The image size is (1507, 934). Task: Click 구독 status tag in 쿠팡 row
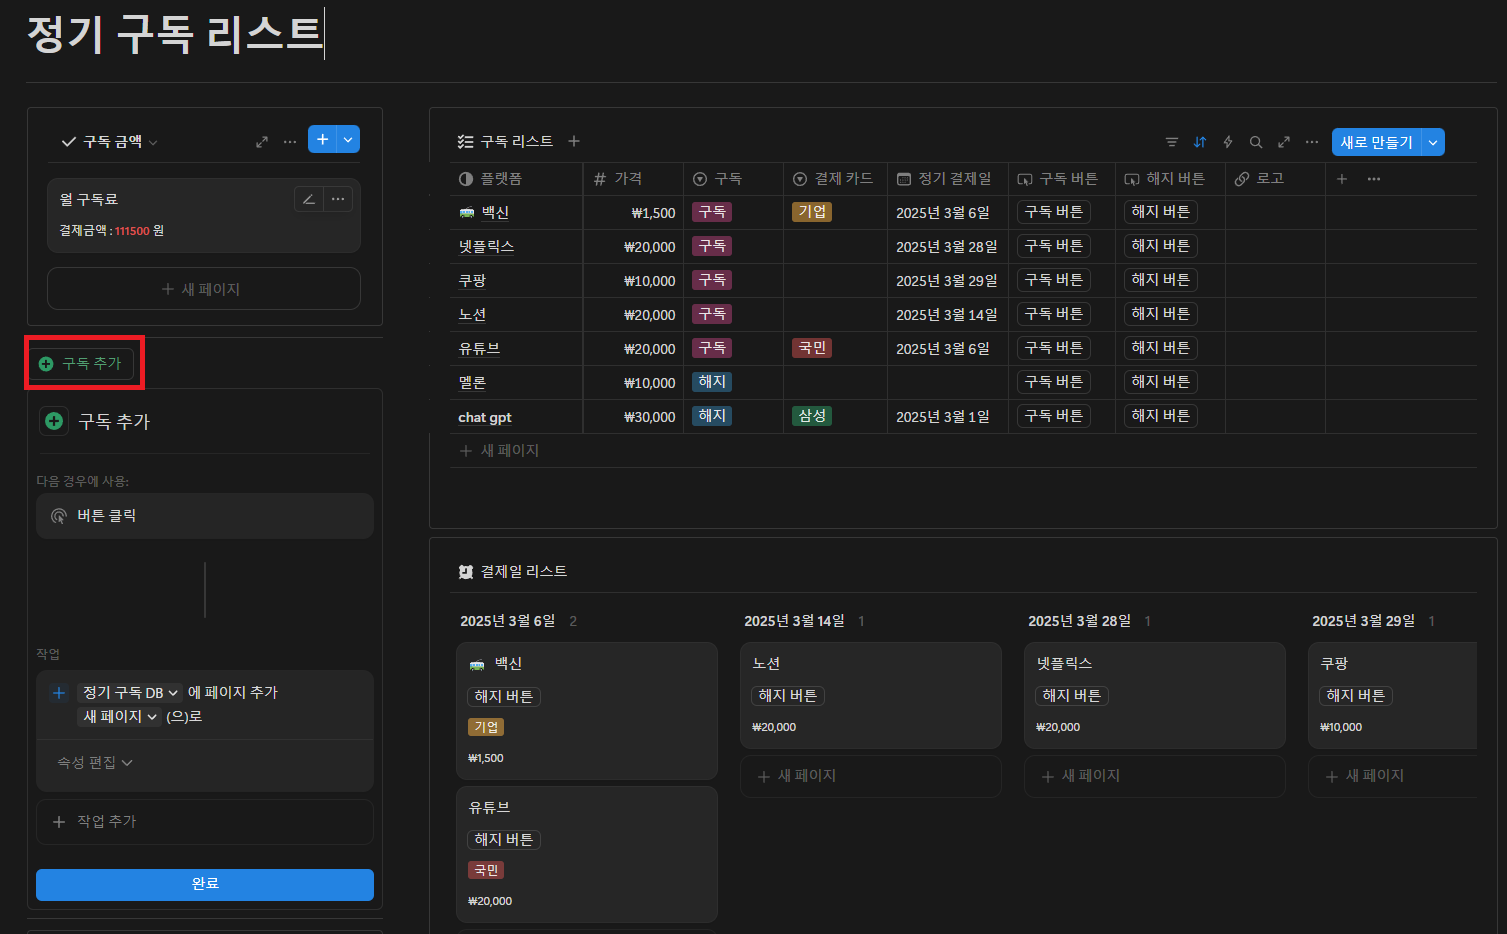click(712, 280)
